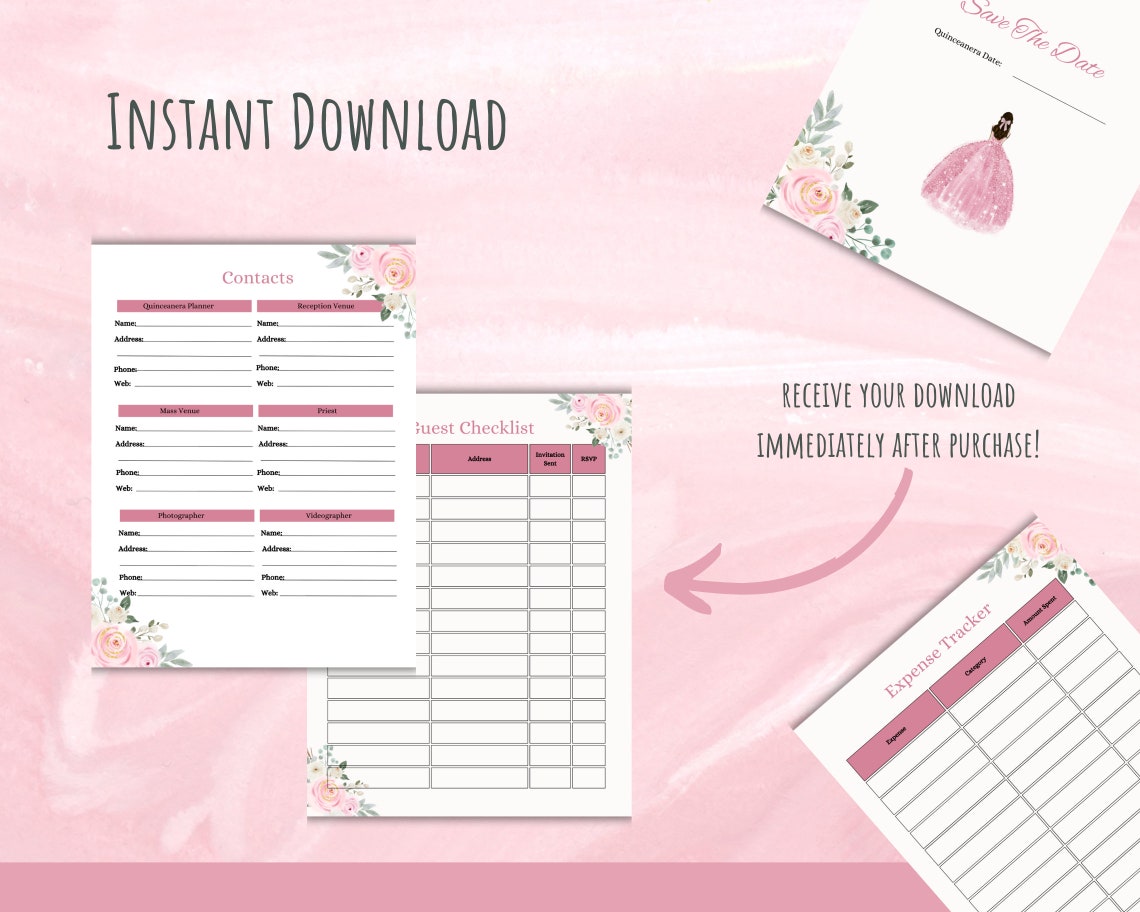Image resolution: width=1140 pixels, height=912 pixels.
Task: Click the "Reception Venue" section header
Action: click(x=320, y=306)
